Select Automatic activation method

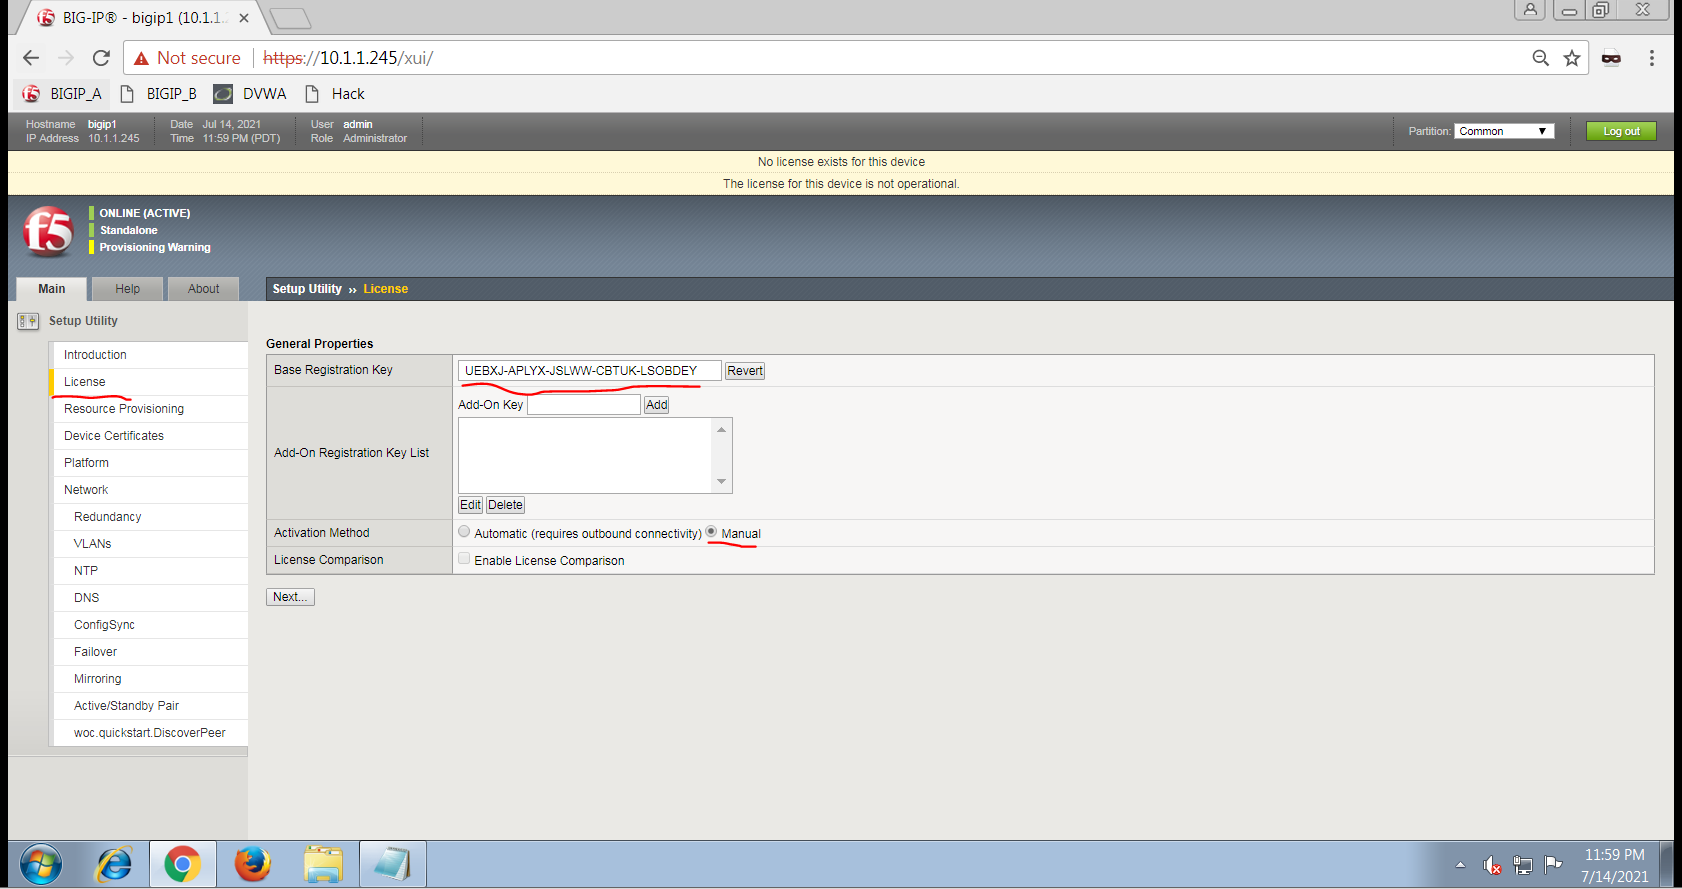(x=464, y=532)
